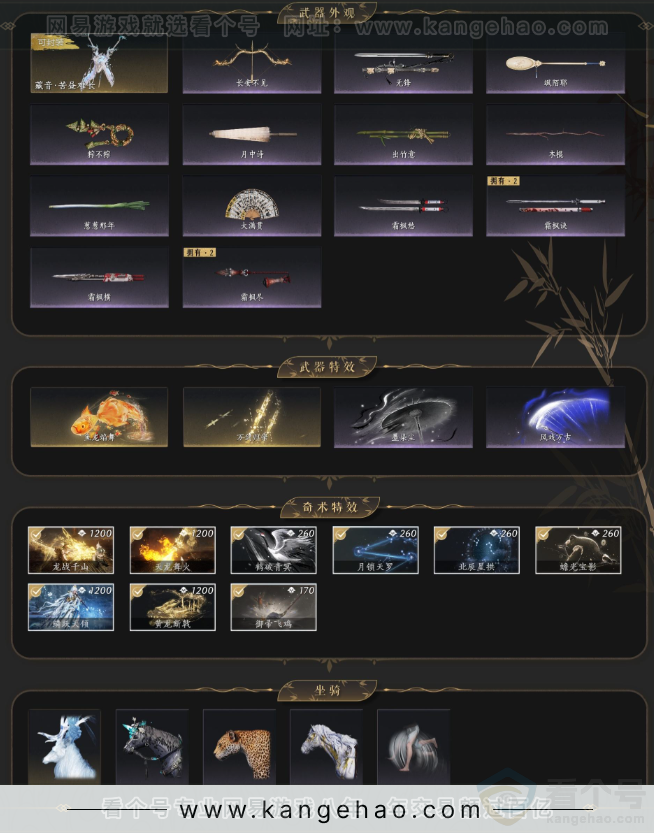Open the 坐骑 mounts section header

327,690
